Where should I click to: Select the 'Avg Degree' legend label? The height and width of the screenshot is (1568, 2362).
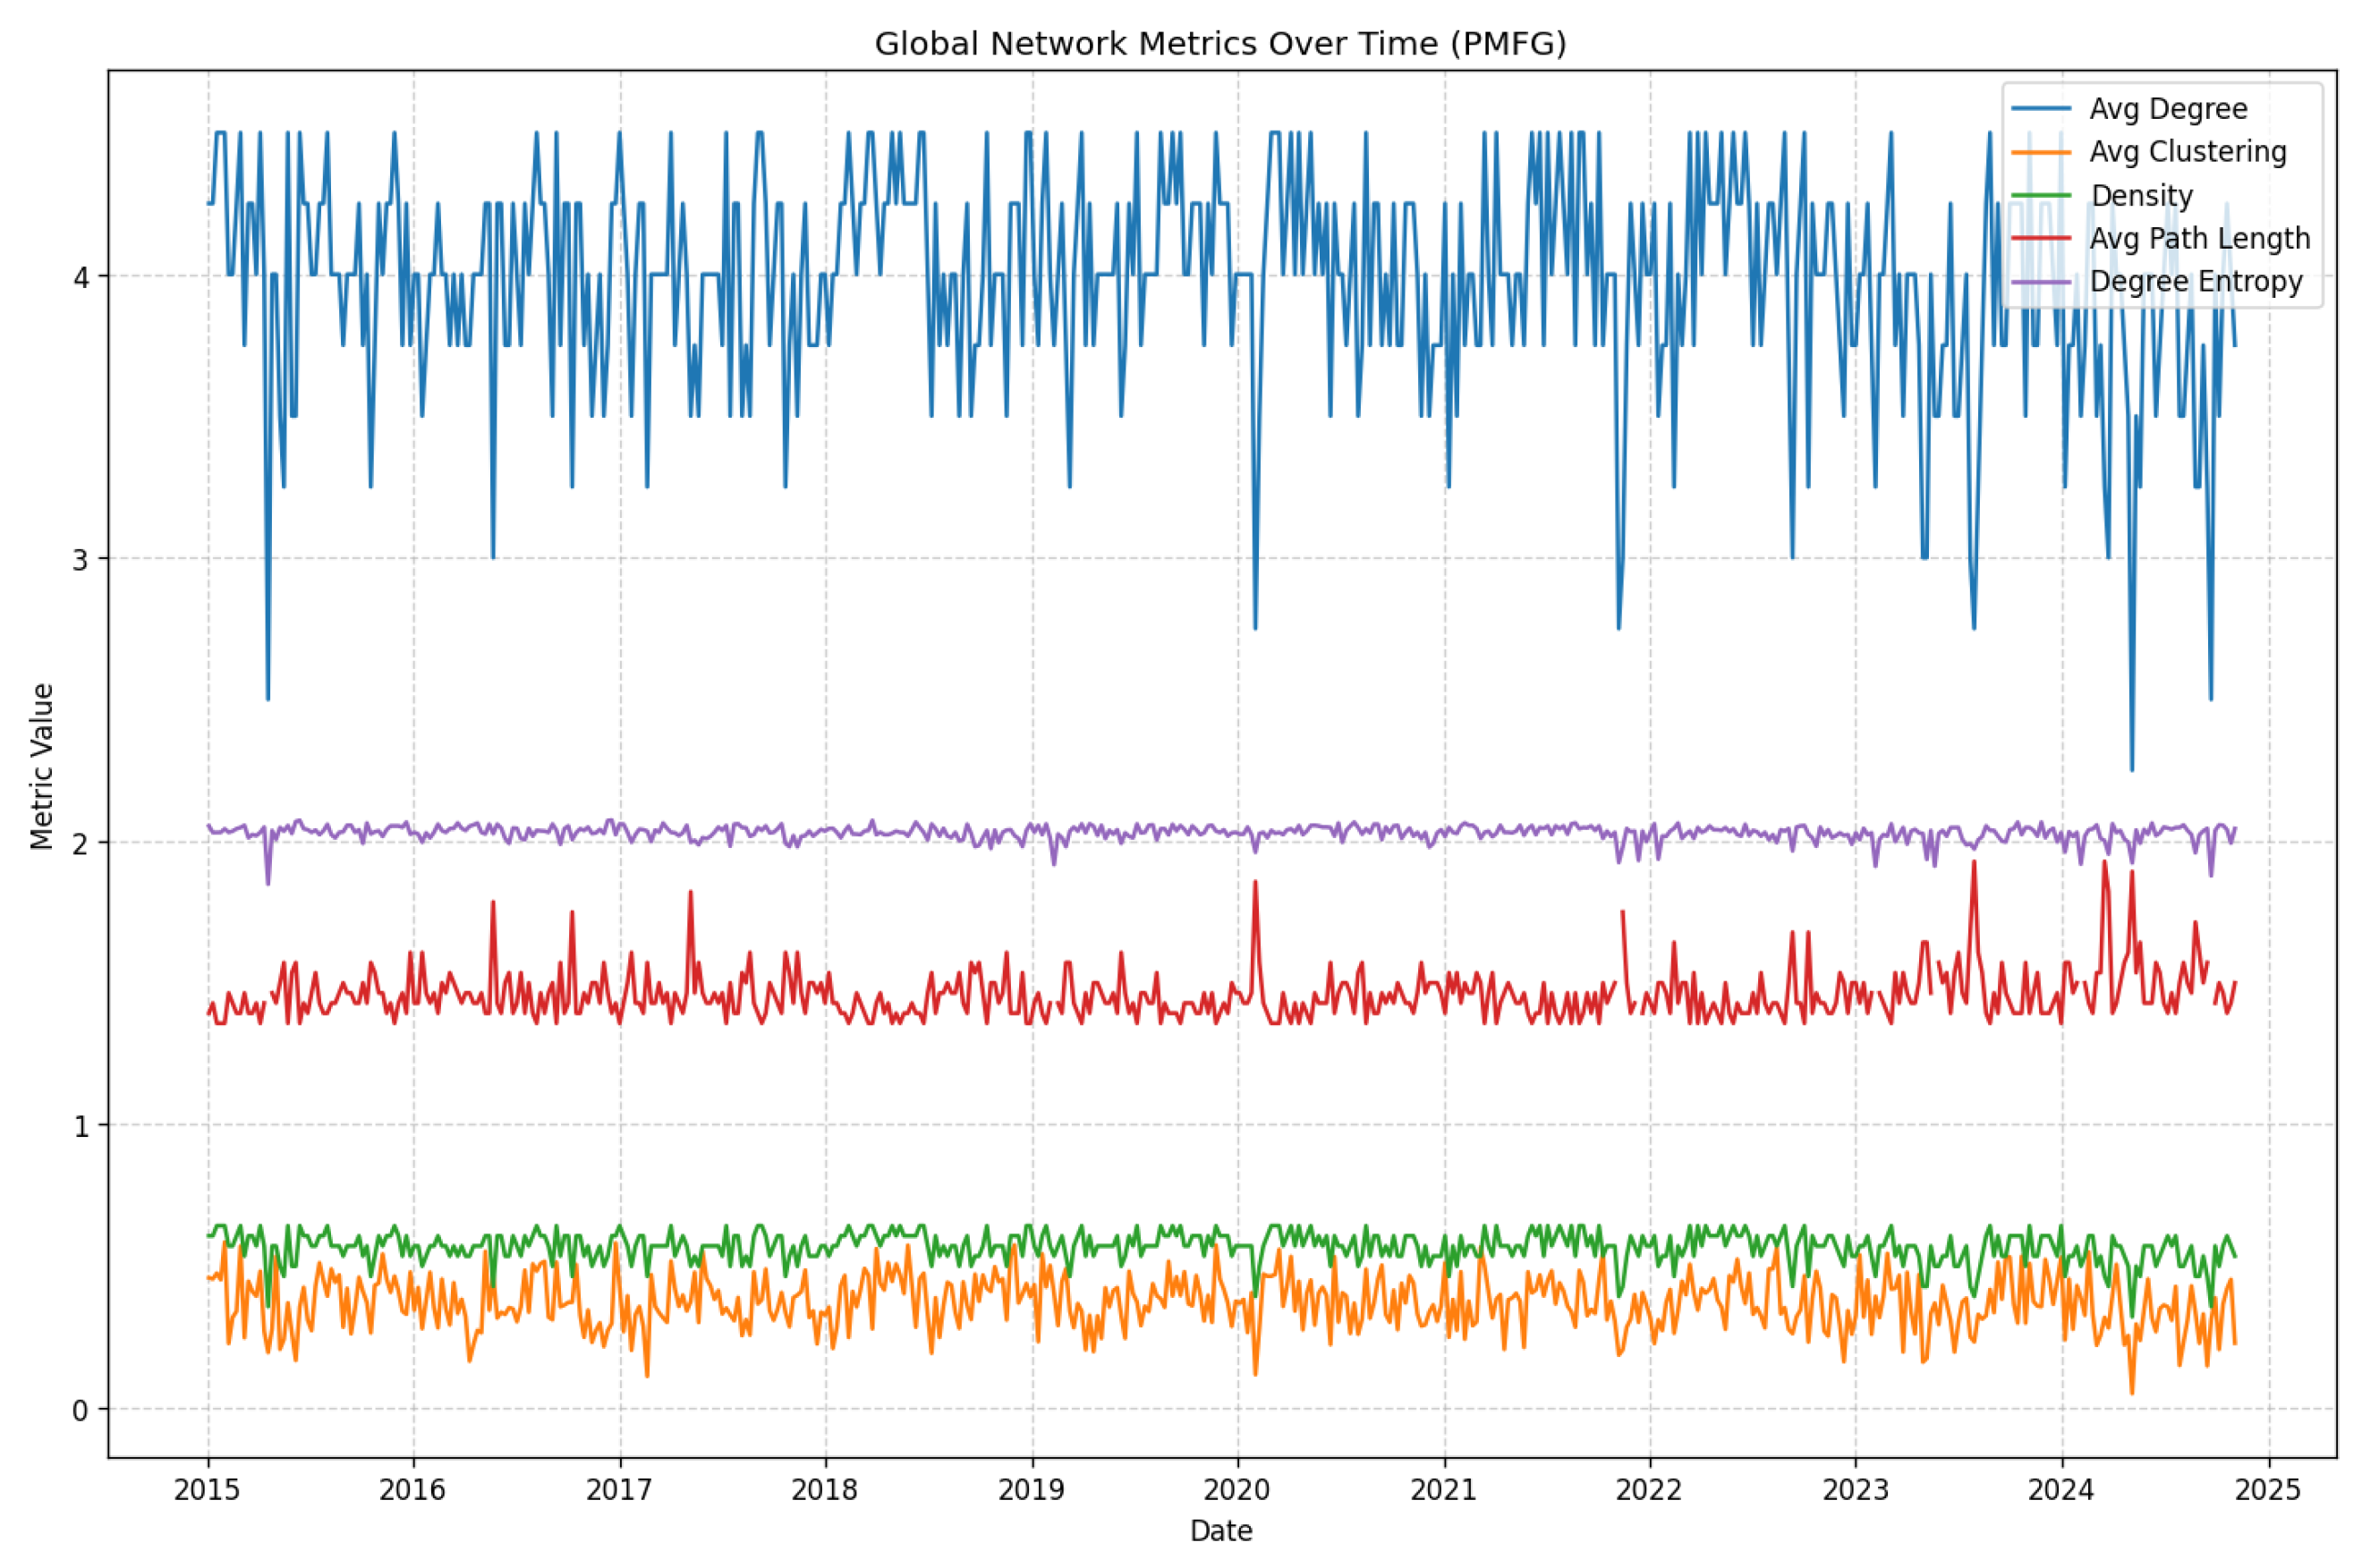[2167, 108]
